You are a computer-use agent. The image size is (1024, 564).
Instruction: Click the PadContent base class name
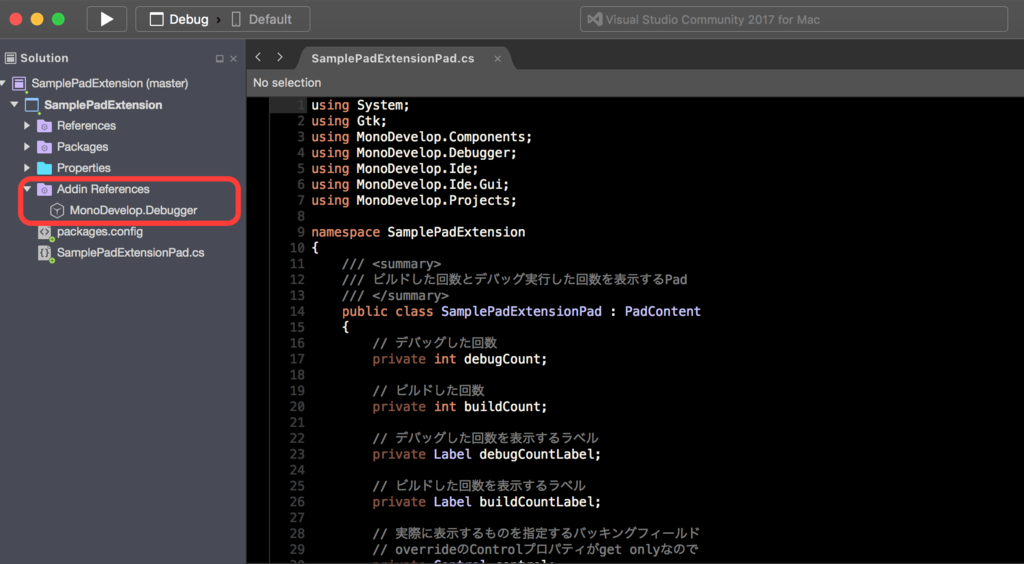662,311
